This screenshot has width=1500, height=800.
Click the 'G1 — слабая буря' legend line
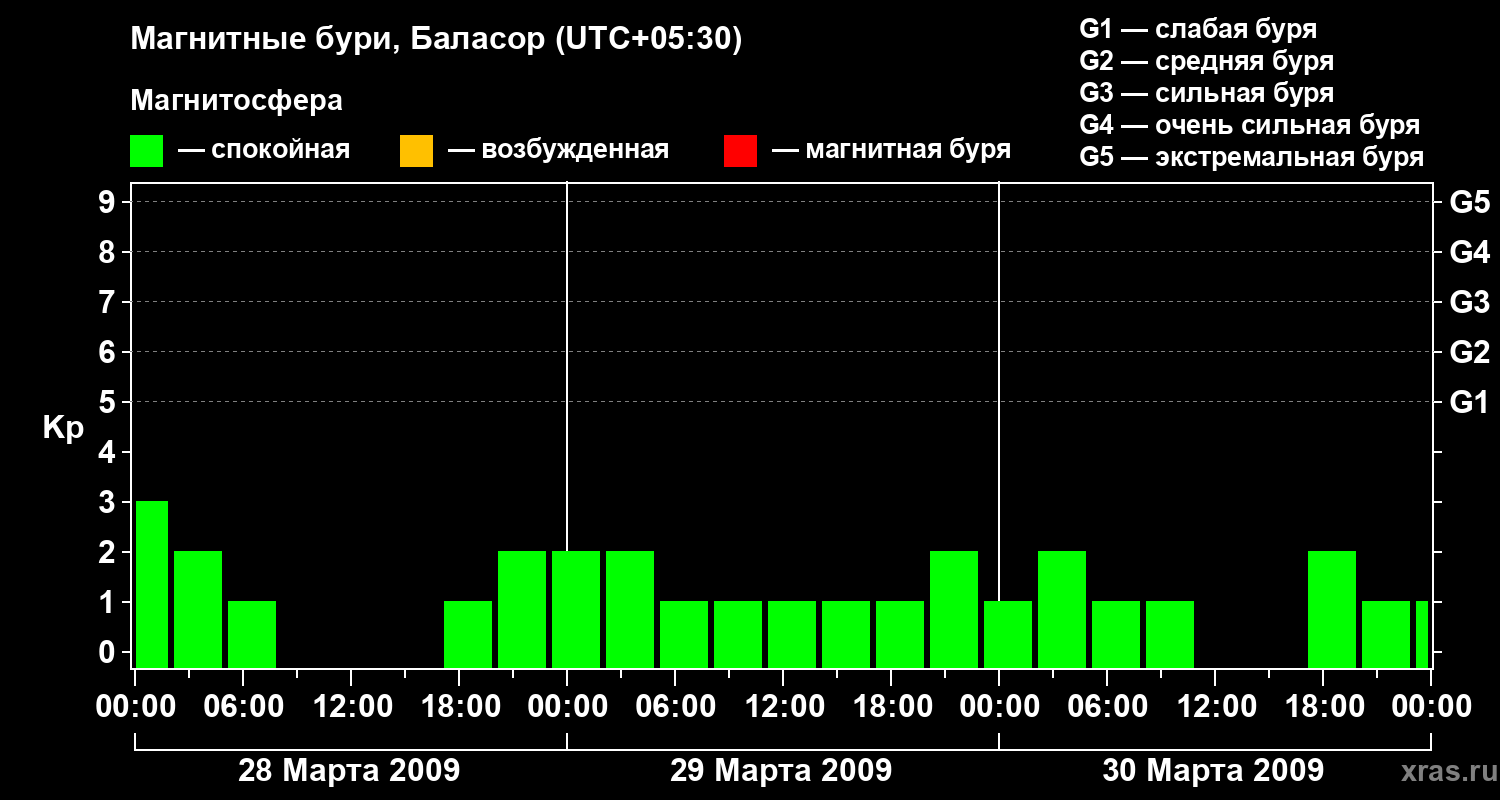click(x=1198, y=29)
